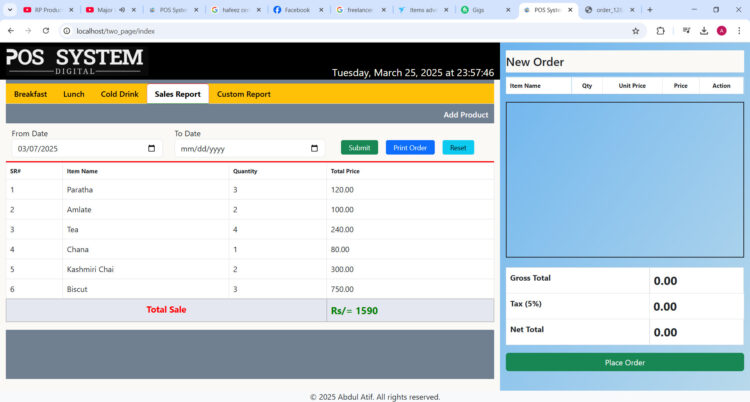This screenshot has width=750, height=402.
Task: Click the Place Order button
Action: 624,362
